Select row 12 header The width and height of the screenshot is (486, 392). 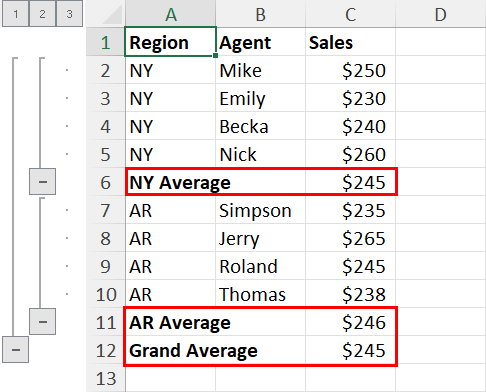(105, 350)
